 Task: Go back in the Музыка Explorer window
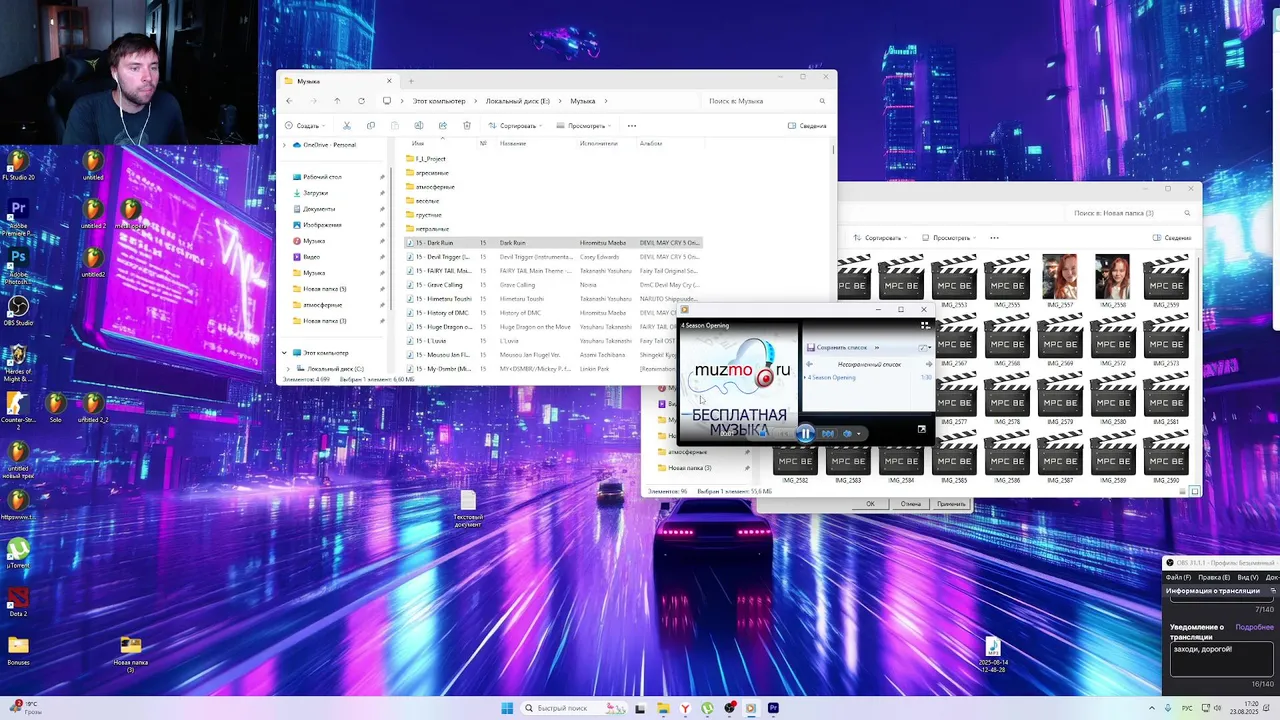pos(289,101)
